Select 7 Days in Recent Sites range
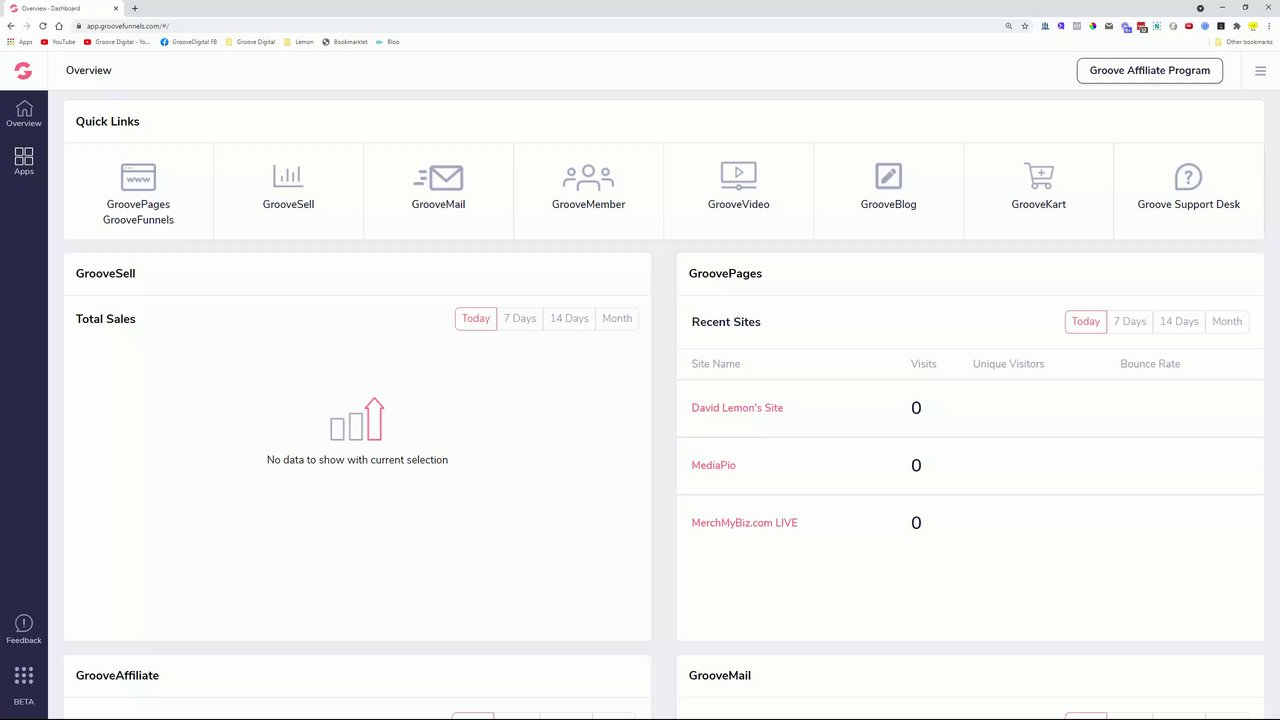 1130,322
